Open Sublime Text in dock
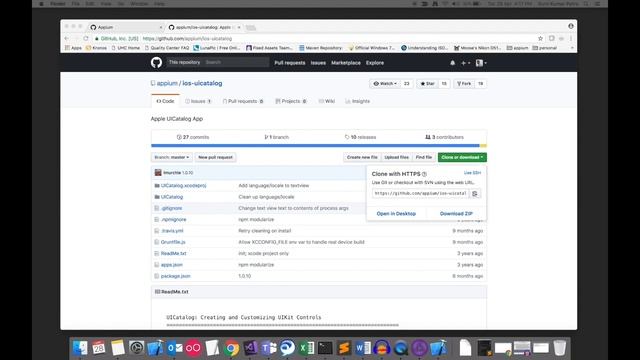The height and width of the screenshot is (360, 640). coord(344,348)
